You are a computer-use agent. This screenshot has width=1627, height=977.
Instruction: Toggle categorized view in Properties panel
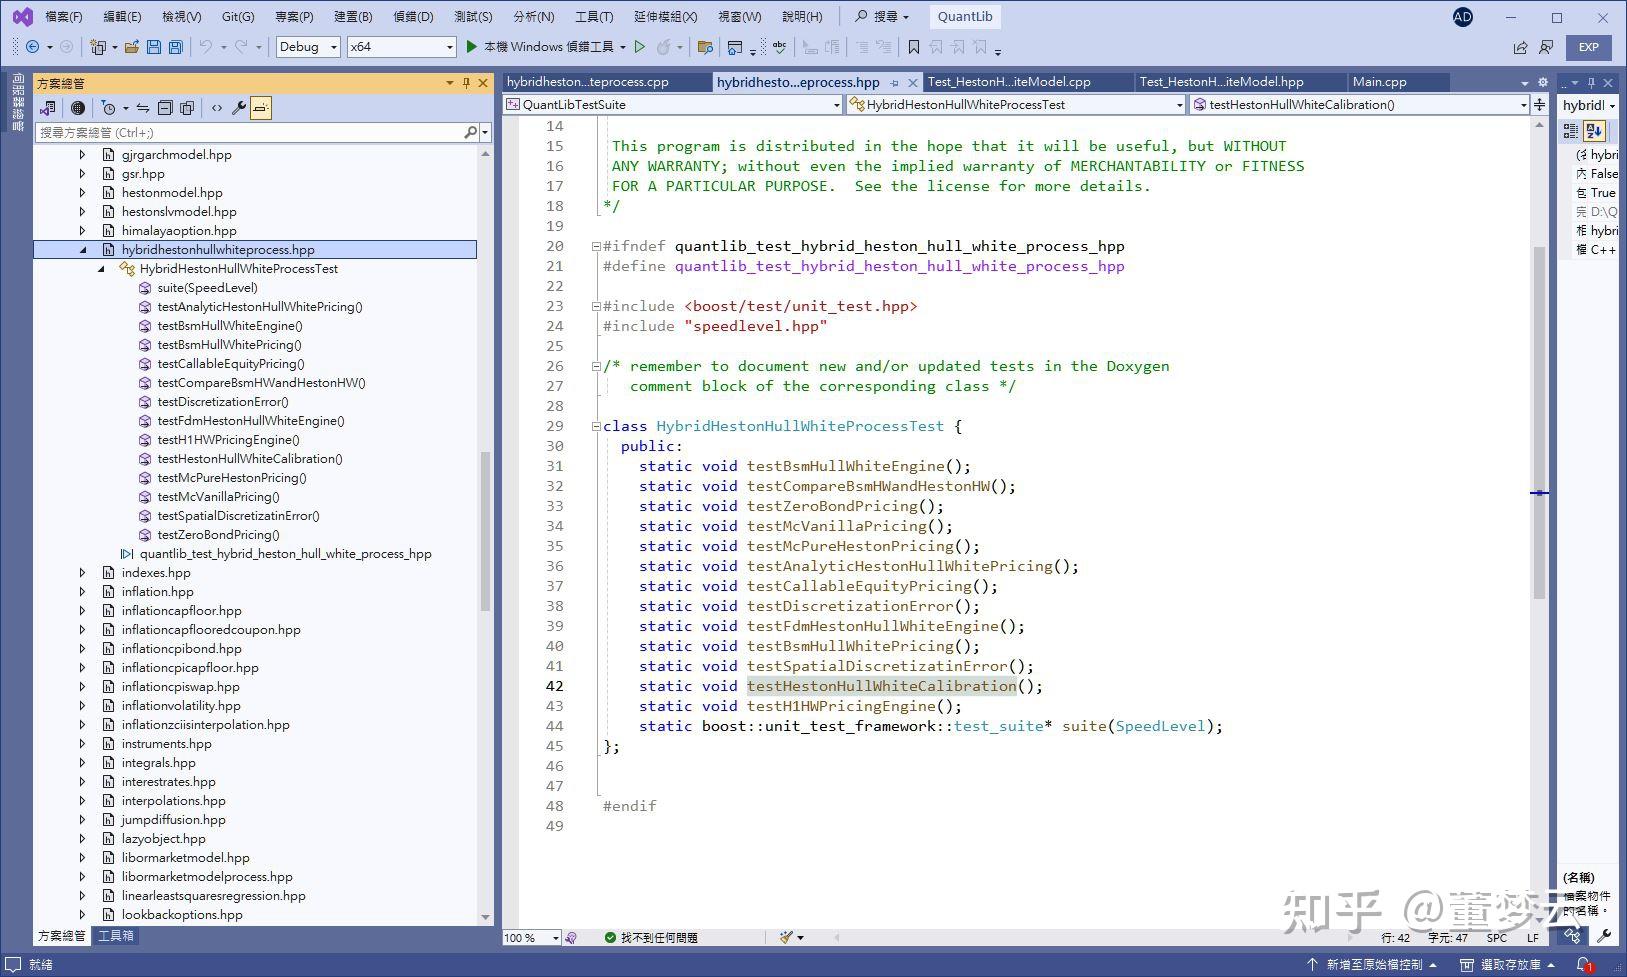coord(1571,131)
